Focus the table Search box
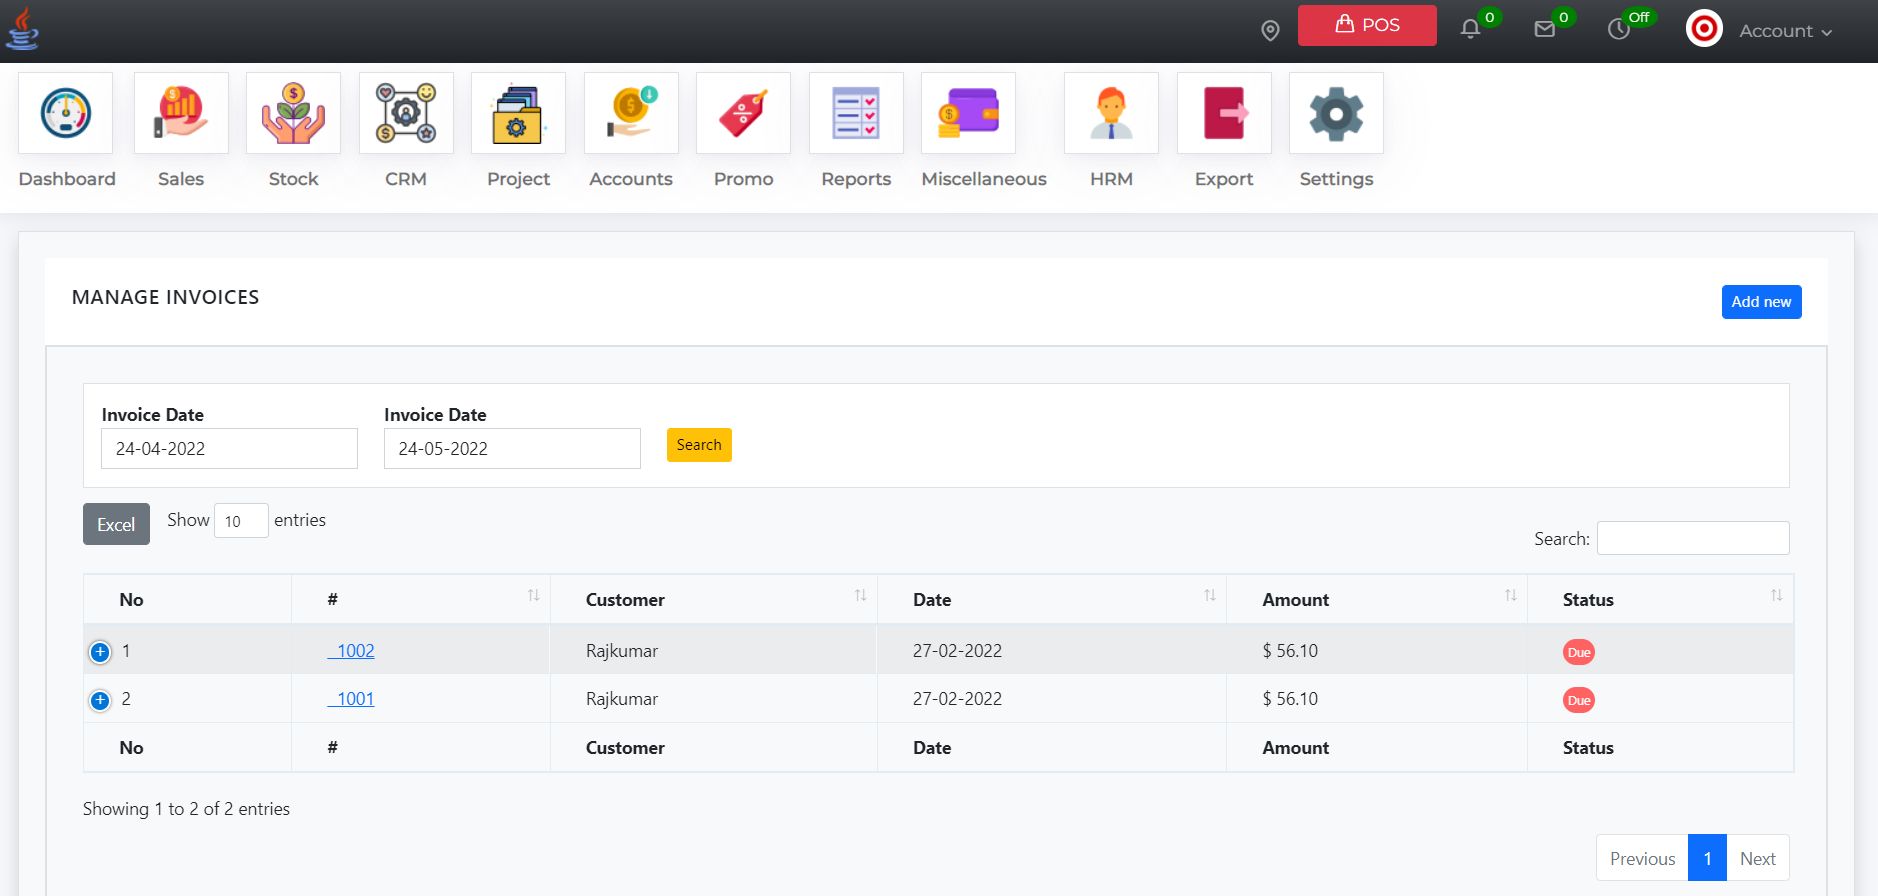Screen dimensions: 1878x896 pyautogui.click(x=1693, y=538)
